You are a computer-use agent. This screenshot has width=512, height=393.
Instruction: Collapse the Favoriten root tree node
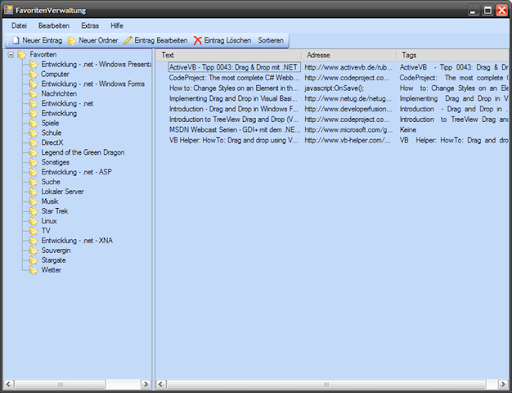click(11, 55)
